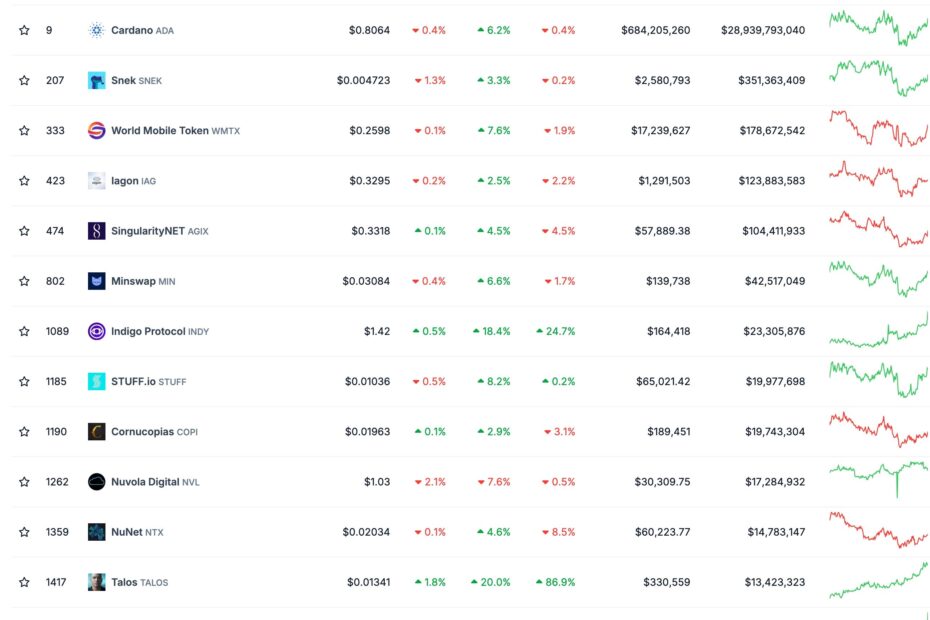
Task: View Nuvola Digital NVL details
Action: coord(155,482)
